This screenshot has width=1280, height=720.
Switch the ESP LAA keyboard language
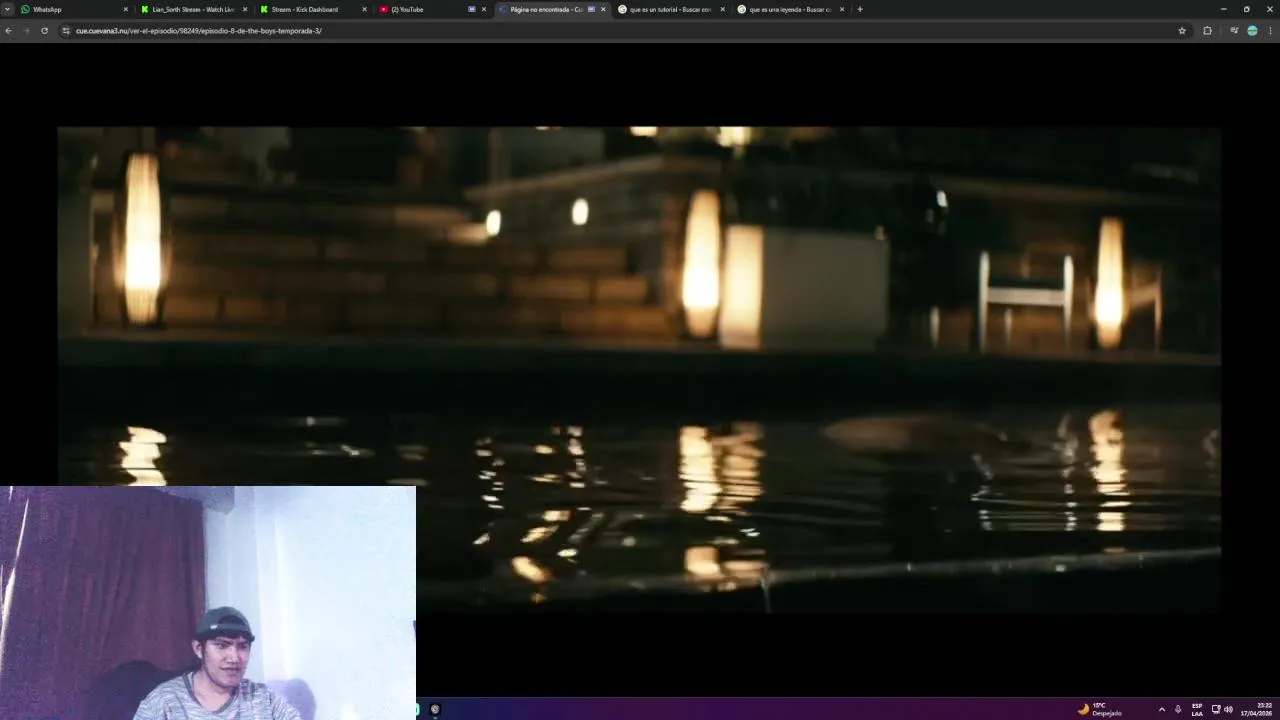[1197, 709]
